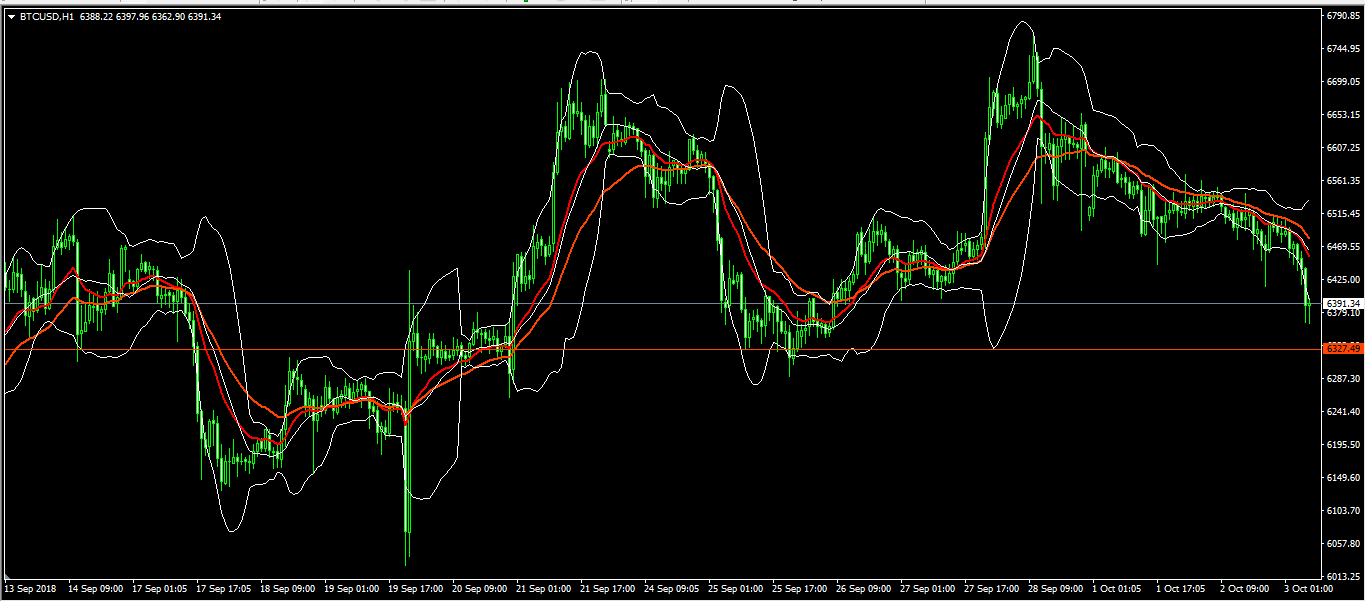Click the BTCUSD,H1 chart symbol label
The height and width of the screenshot is (601, 1365).
46,17
